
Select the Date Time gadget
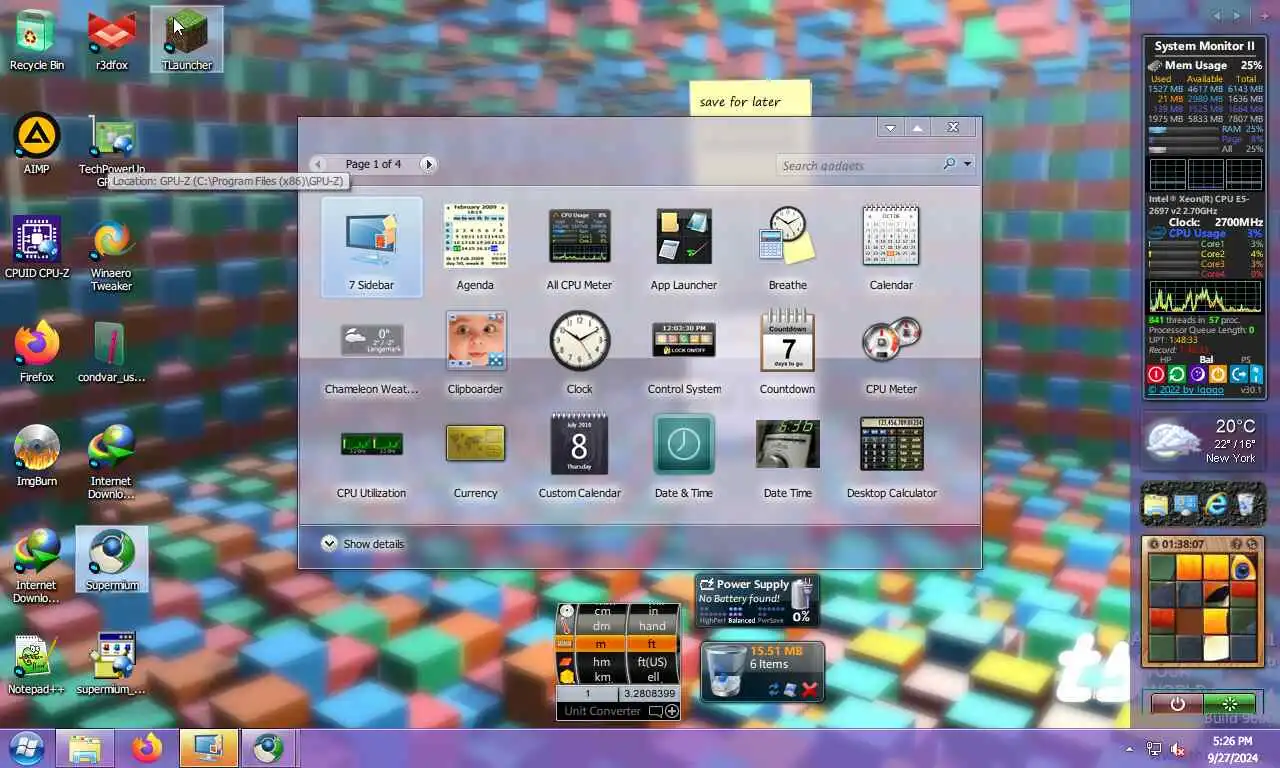click(787, 455)
